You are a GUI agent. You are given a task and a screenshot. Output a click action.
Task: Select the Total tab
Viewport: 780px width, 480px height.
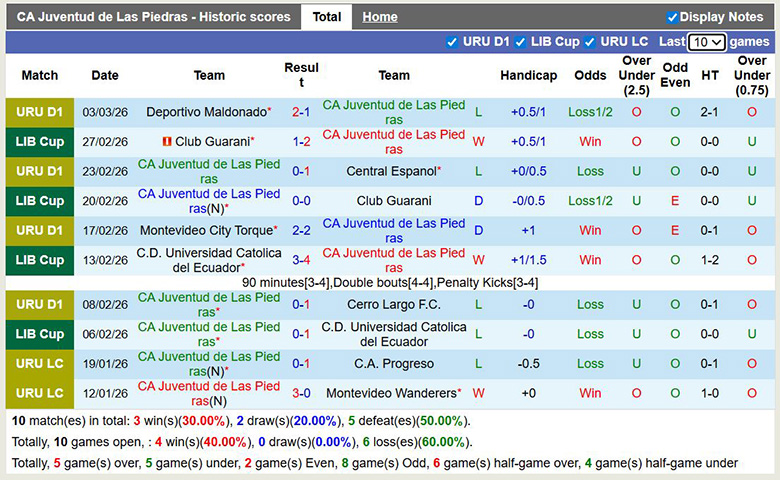click(x=326, y=17)
